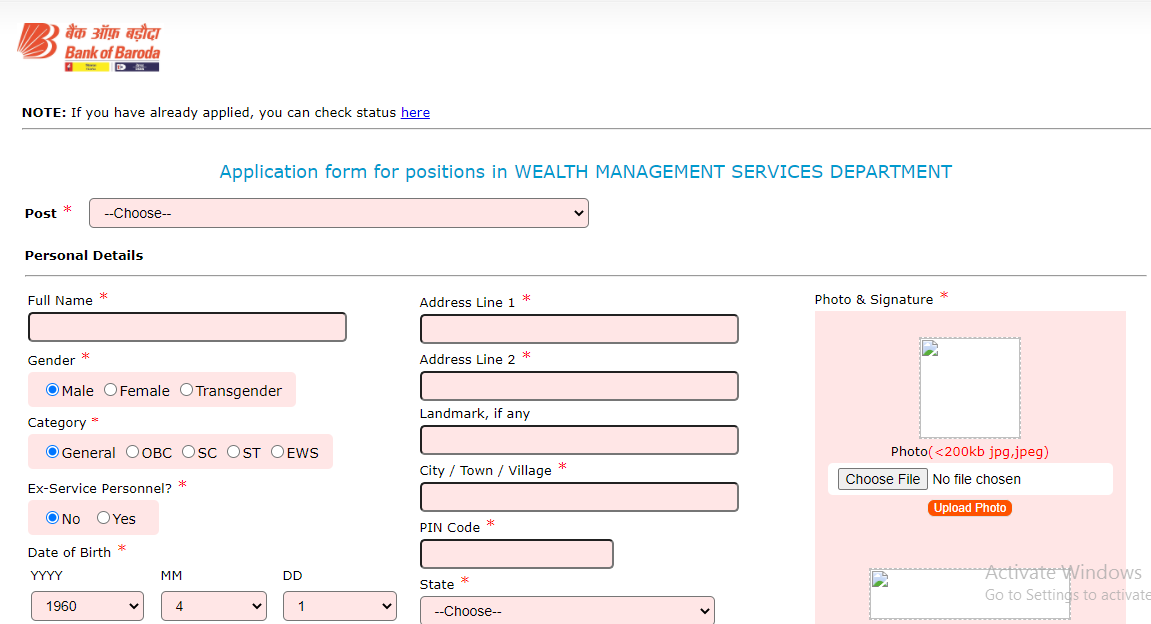
Task: Click the photo preview placeholder image
Action: pyautogui.click(x=969, y=387)
